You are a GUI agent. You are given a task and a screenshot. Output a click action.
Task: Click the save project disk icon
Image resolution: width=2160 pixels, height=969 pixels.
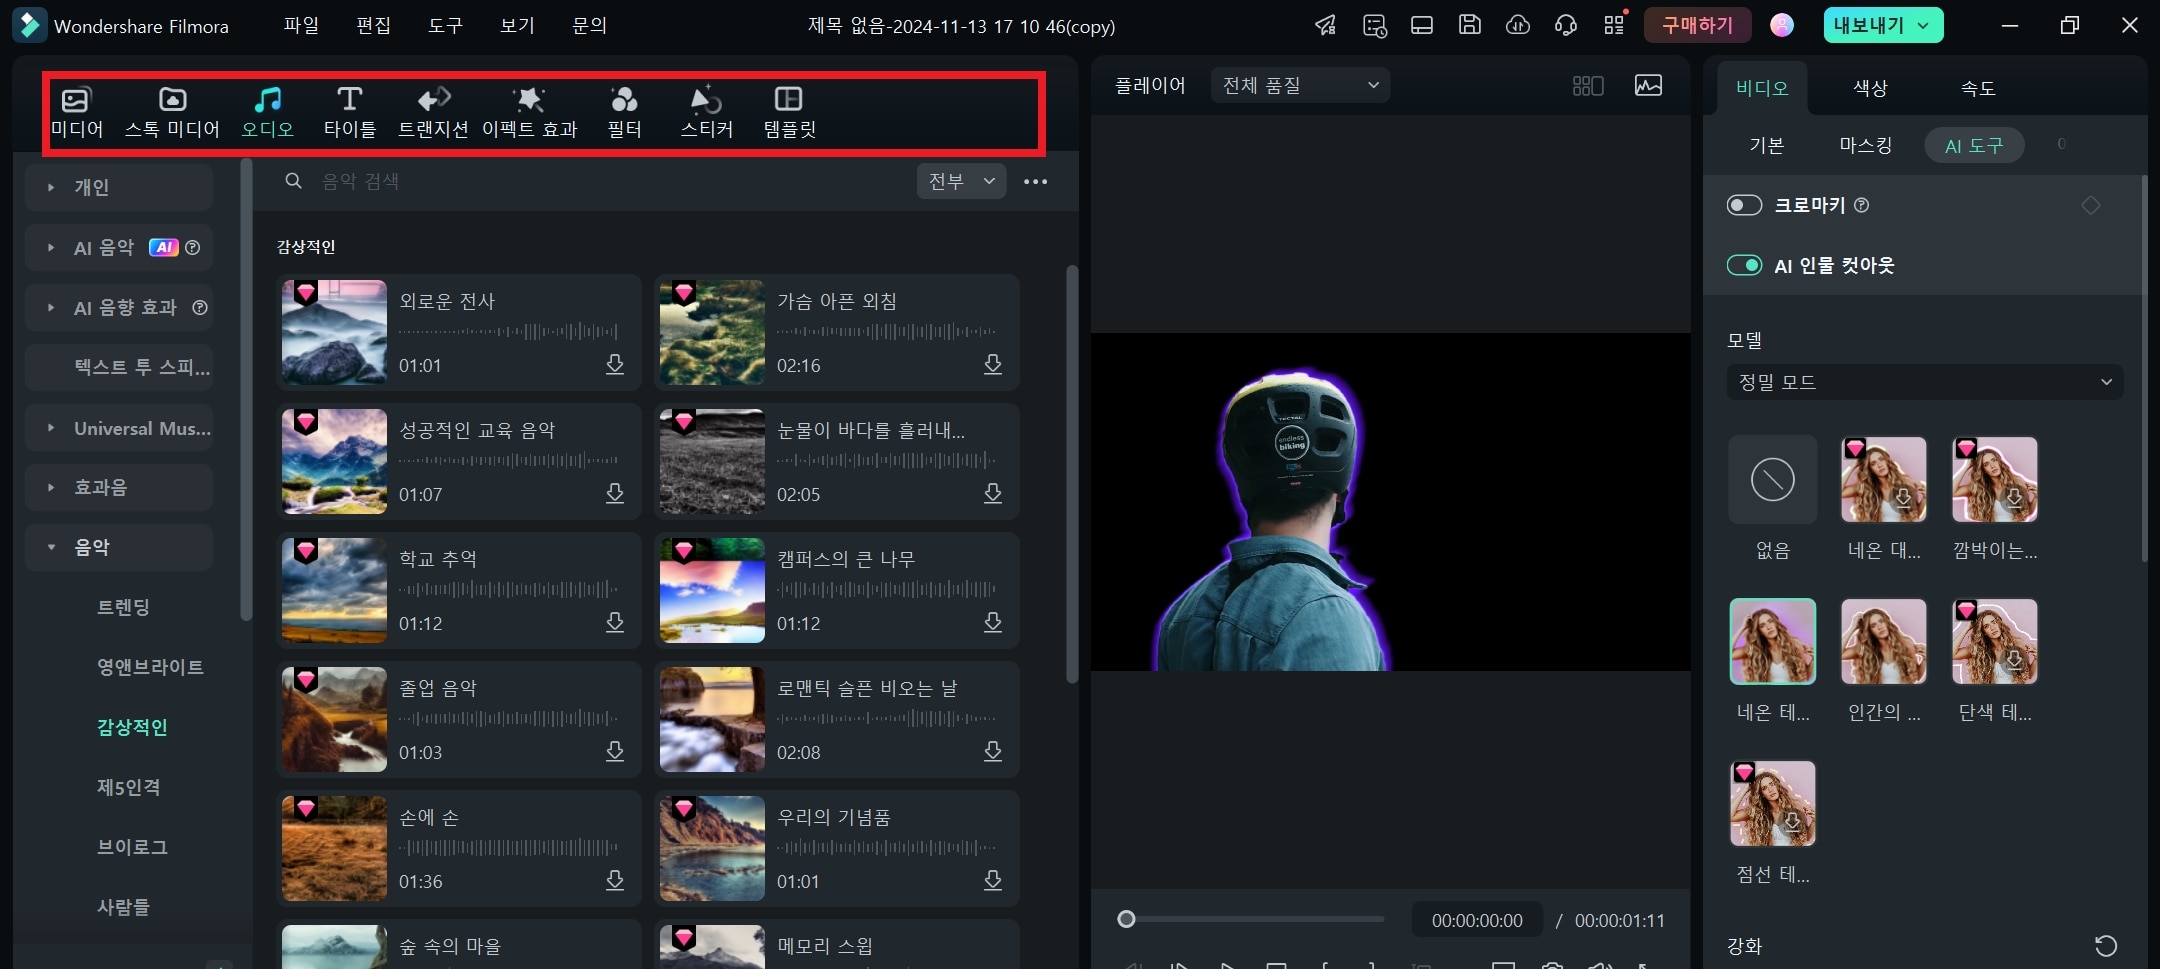[1469, 25]
